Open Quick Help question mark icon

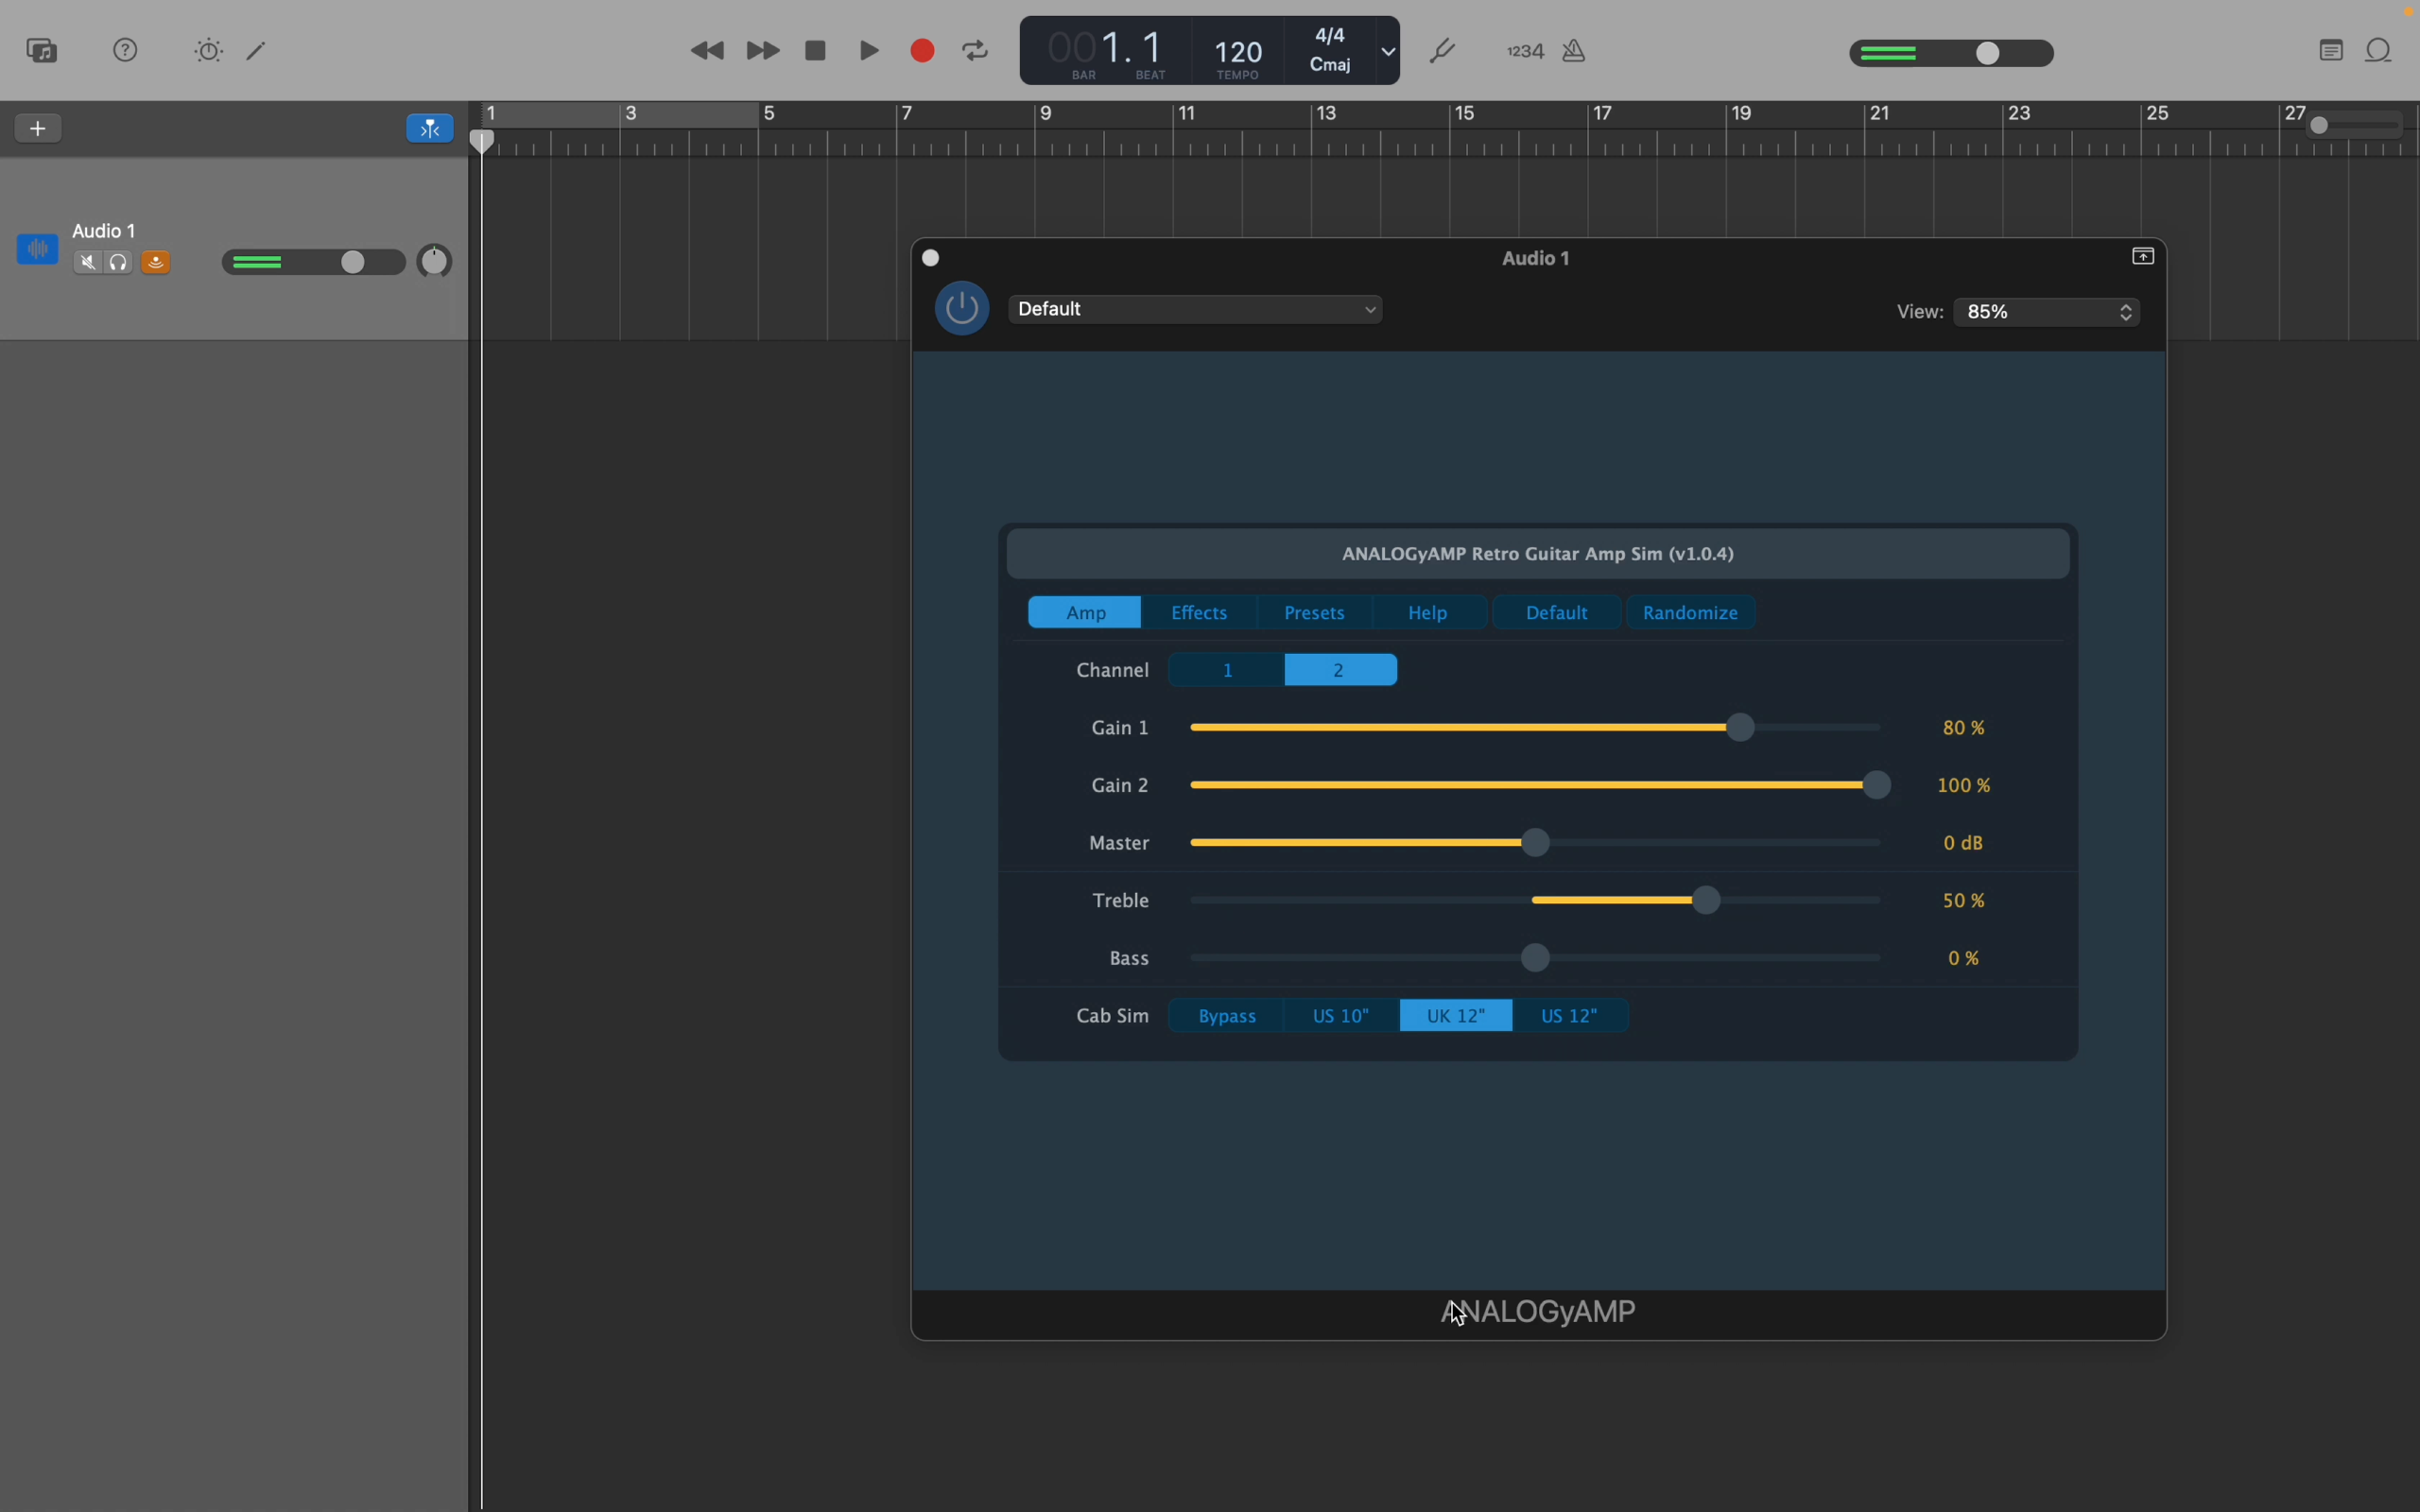click(x=126, y=50)
